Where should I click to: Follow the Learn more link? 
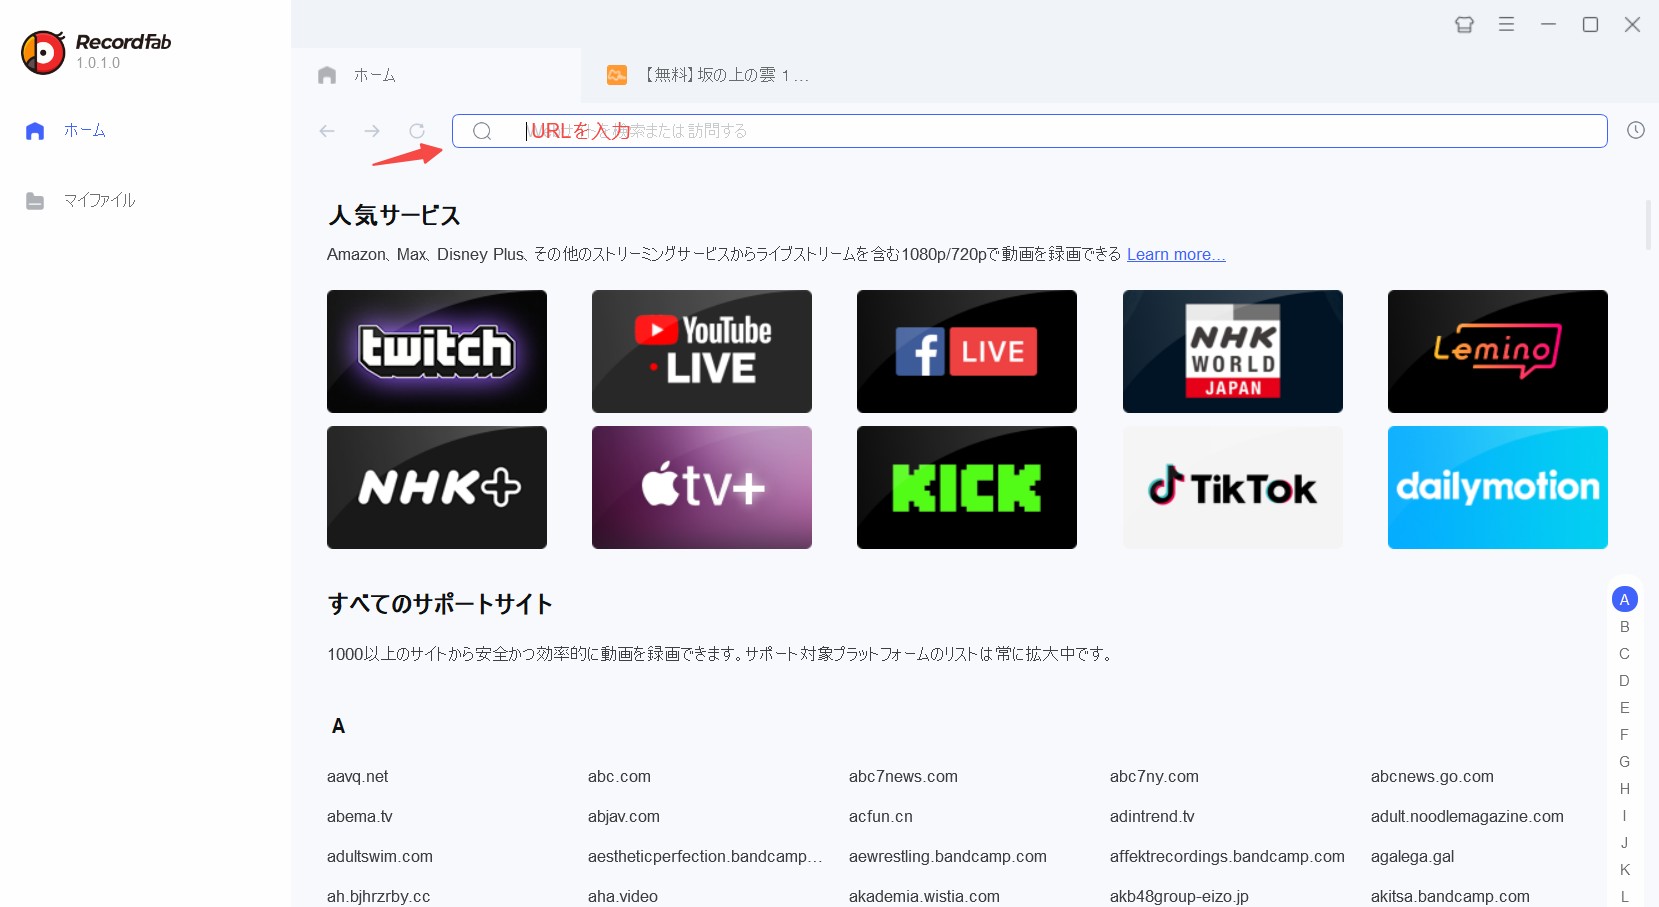point(1176,254)
